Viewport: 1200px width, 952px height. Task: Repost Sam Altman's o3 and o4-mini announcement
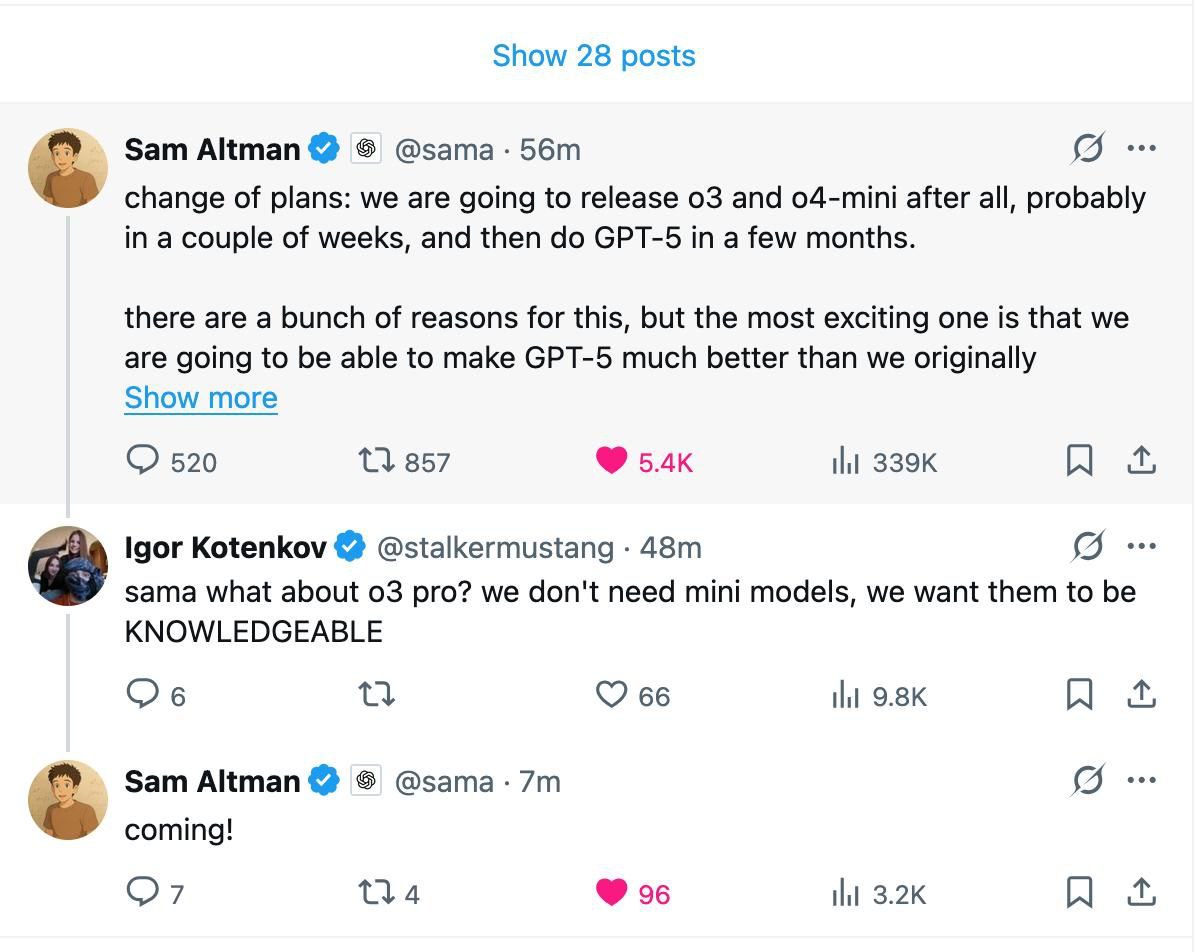[375, 461]
